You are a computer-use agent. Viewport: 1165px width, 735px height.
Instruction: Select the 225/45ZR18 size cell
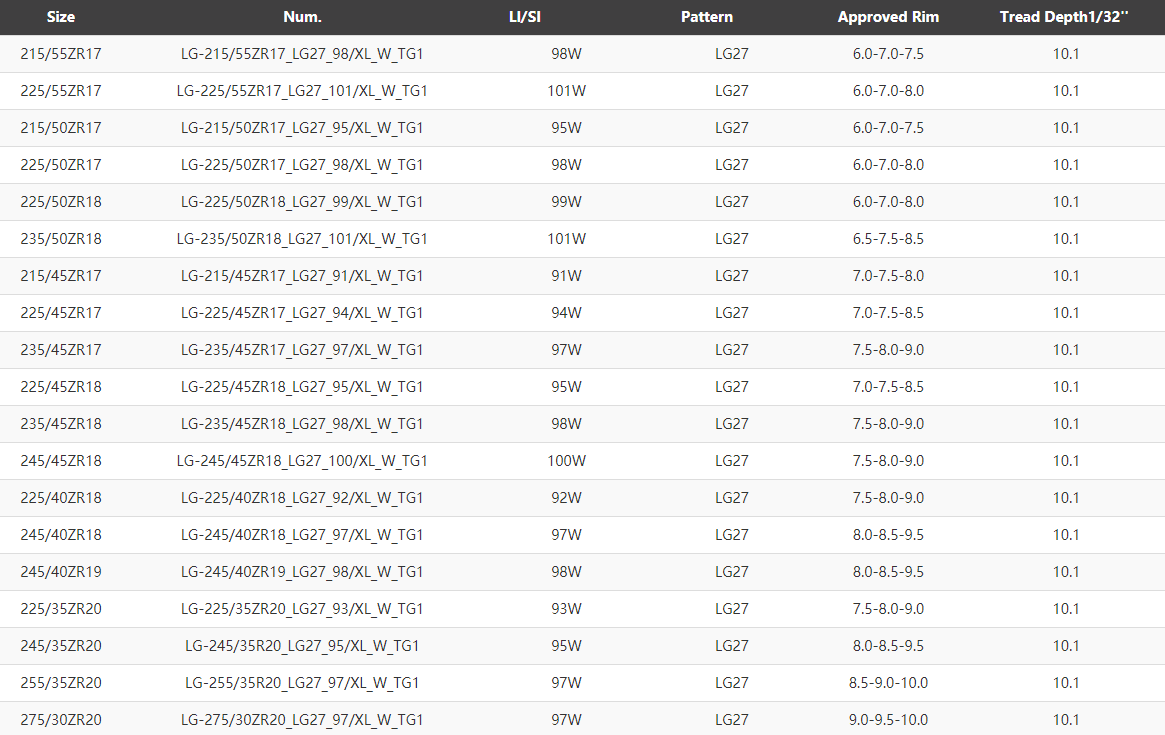(x=61, y=387)
